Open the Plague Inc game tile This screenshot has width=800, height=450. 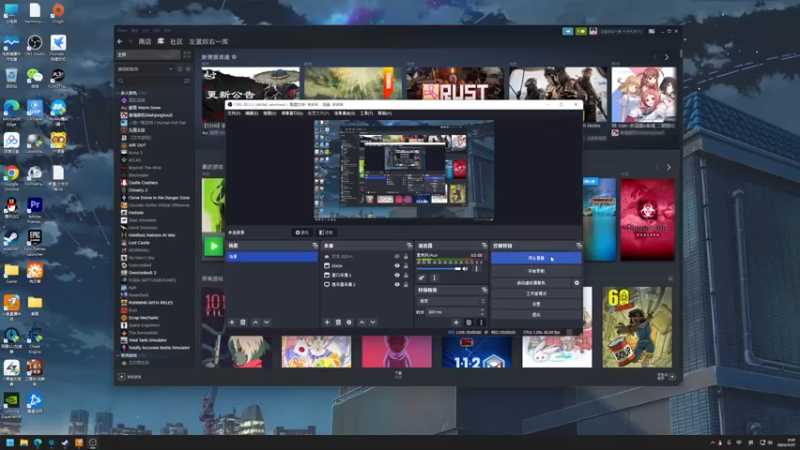(647, 219)
